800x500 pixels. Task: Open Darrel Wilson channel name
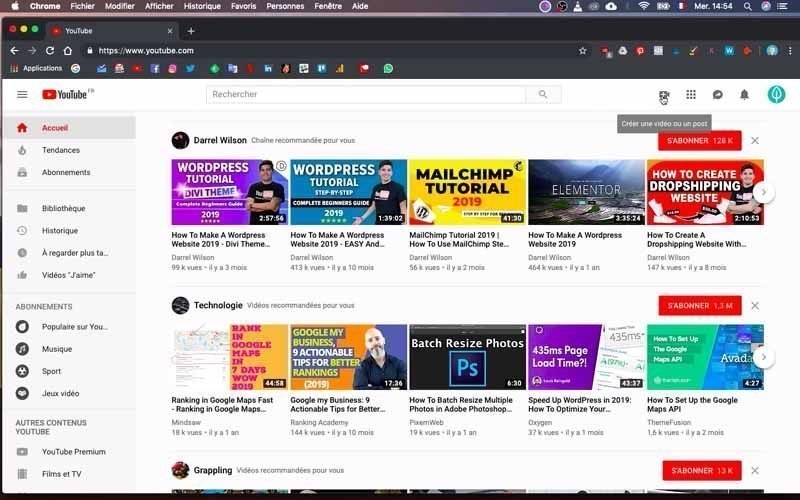pos(220,140)
